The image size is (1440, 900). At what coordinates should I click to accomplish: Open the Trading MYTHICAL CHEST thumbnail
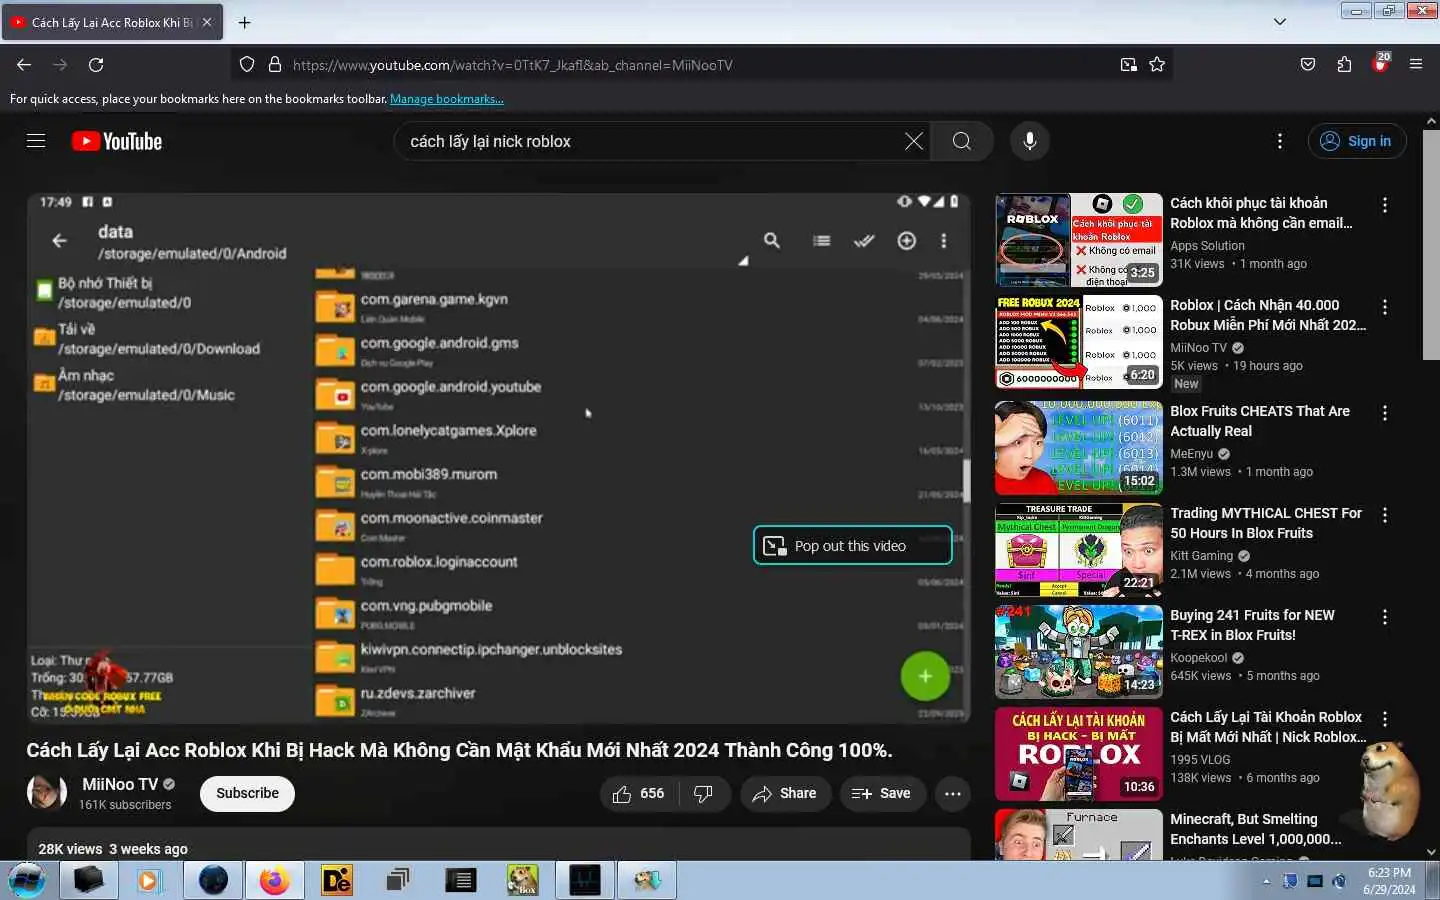[x=1079, y=550]
